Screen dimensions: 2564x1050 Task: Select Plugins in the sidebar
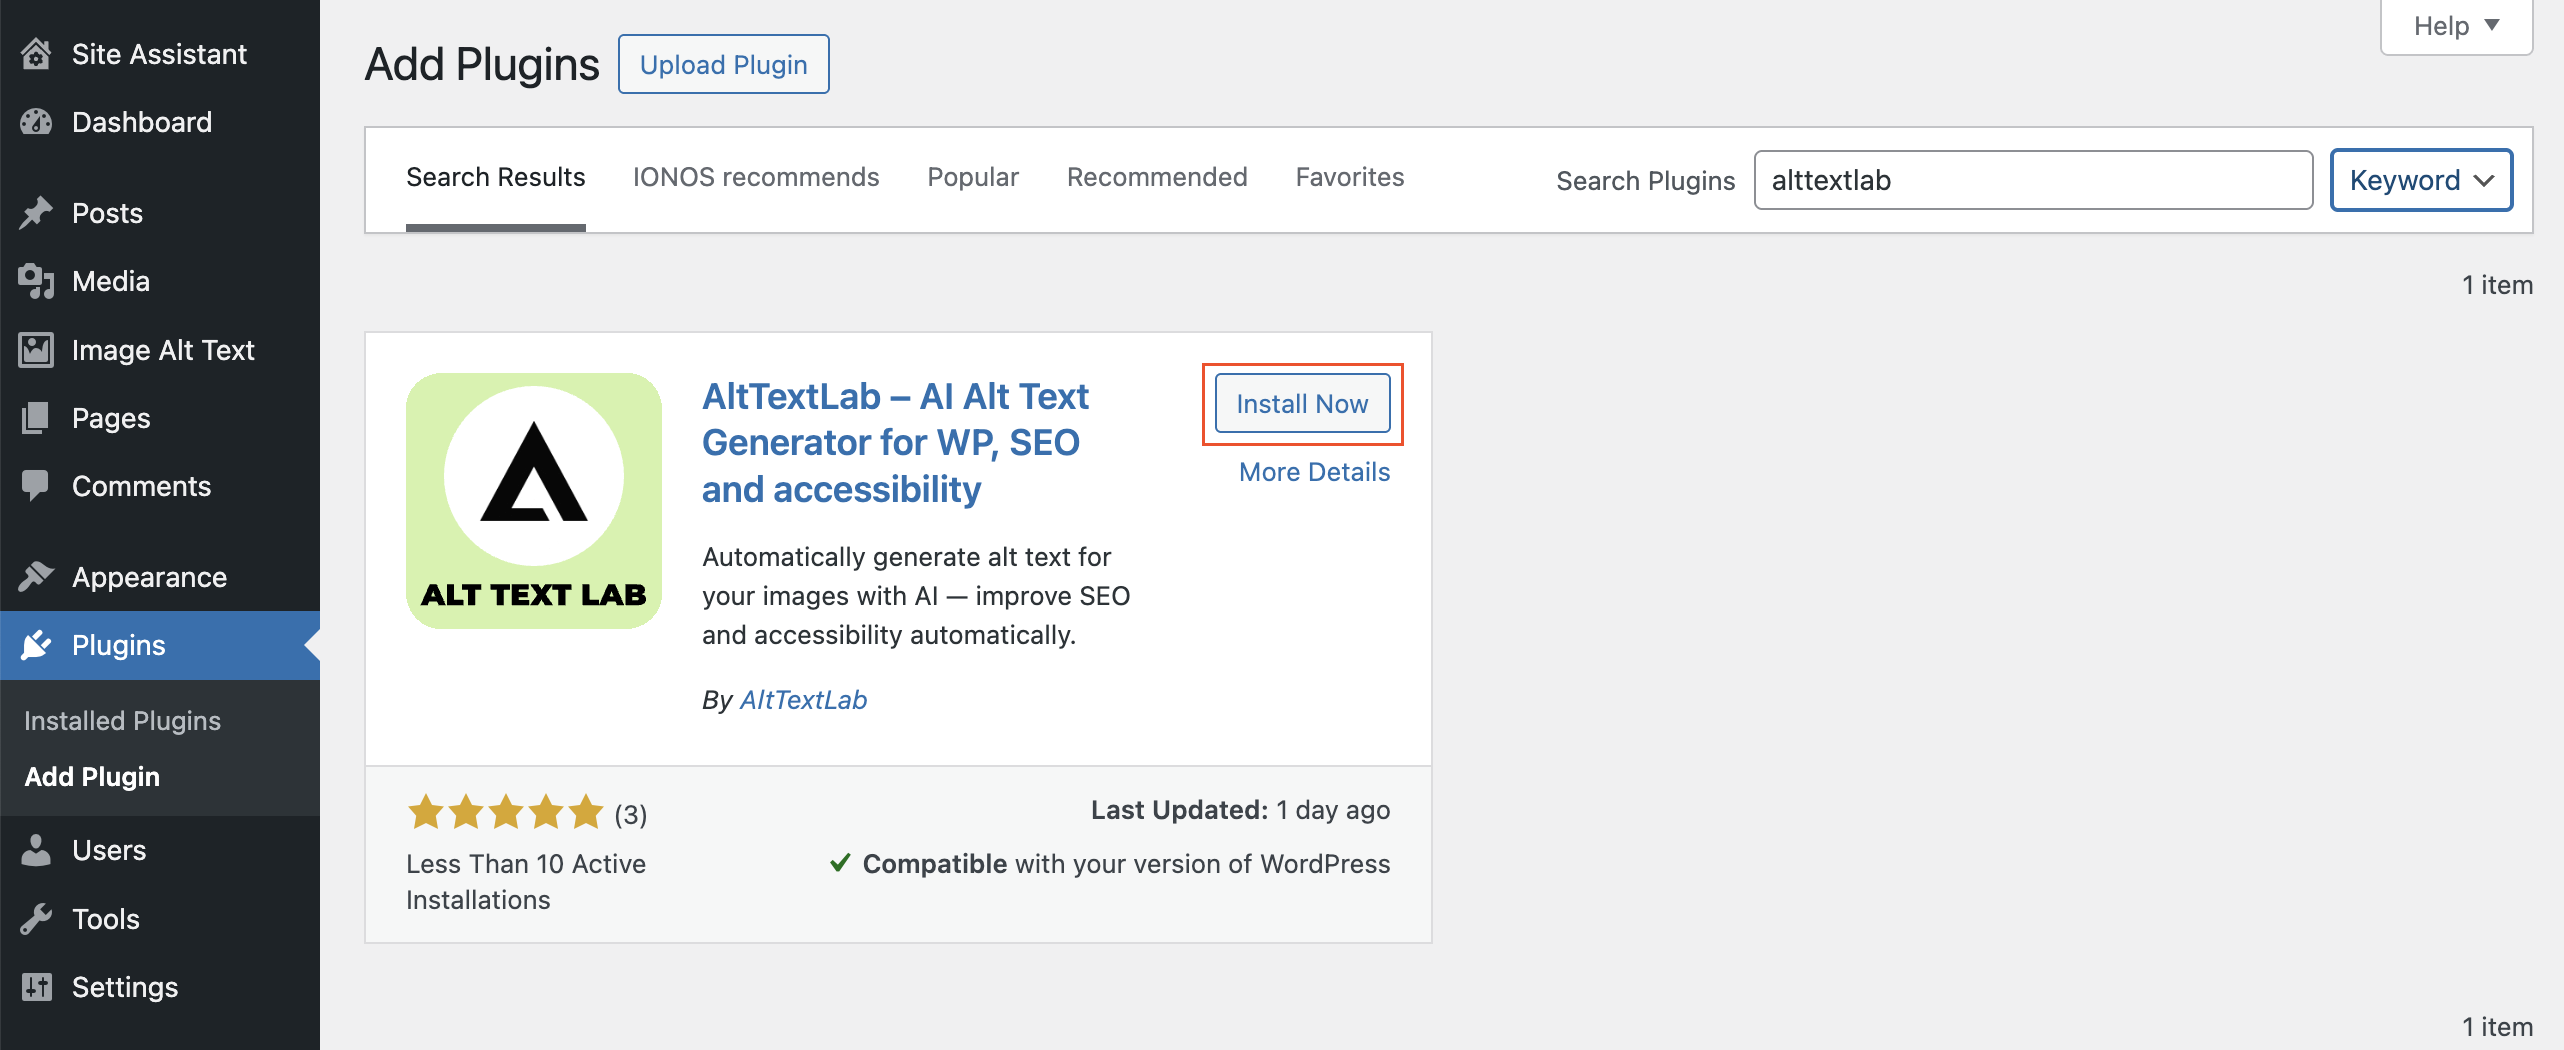pyautogui.click(x=160, y=645)
